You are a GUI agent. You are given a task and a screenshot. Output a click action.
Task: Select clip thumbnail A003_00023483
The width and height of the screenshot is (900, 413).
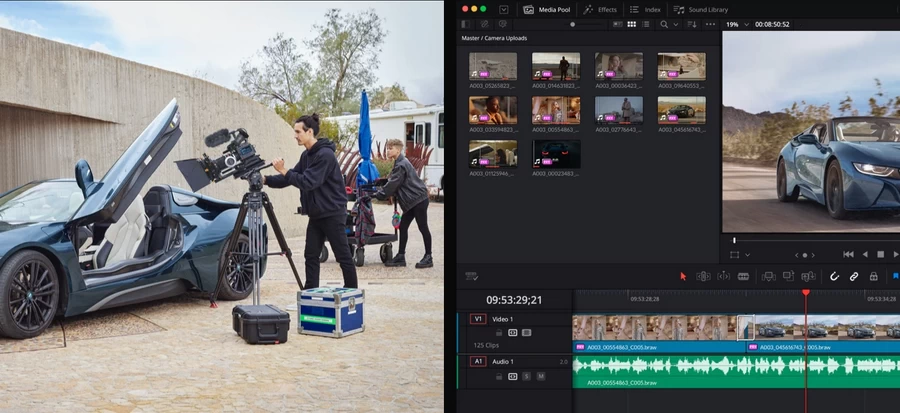coord(556,154)
